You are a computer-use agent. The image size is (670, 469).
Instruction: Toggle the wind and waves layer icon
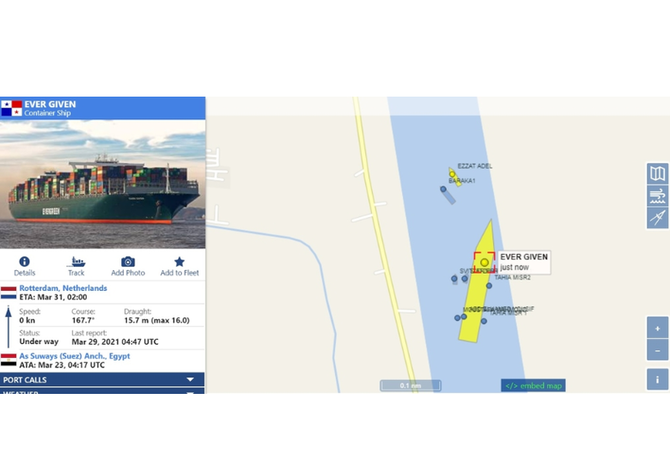(658, 196)
